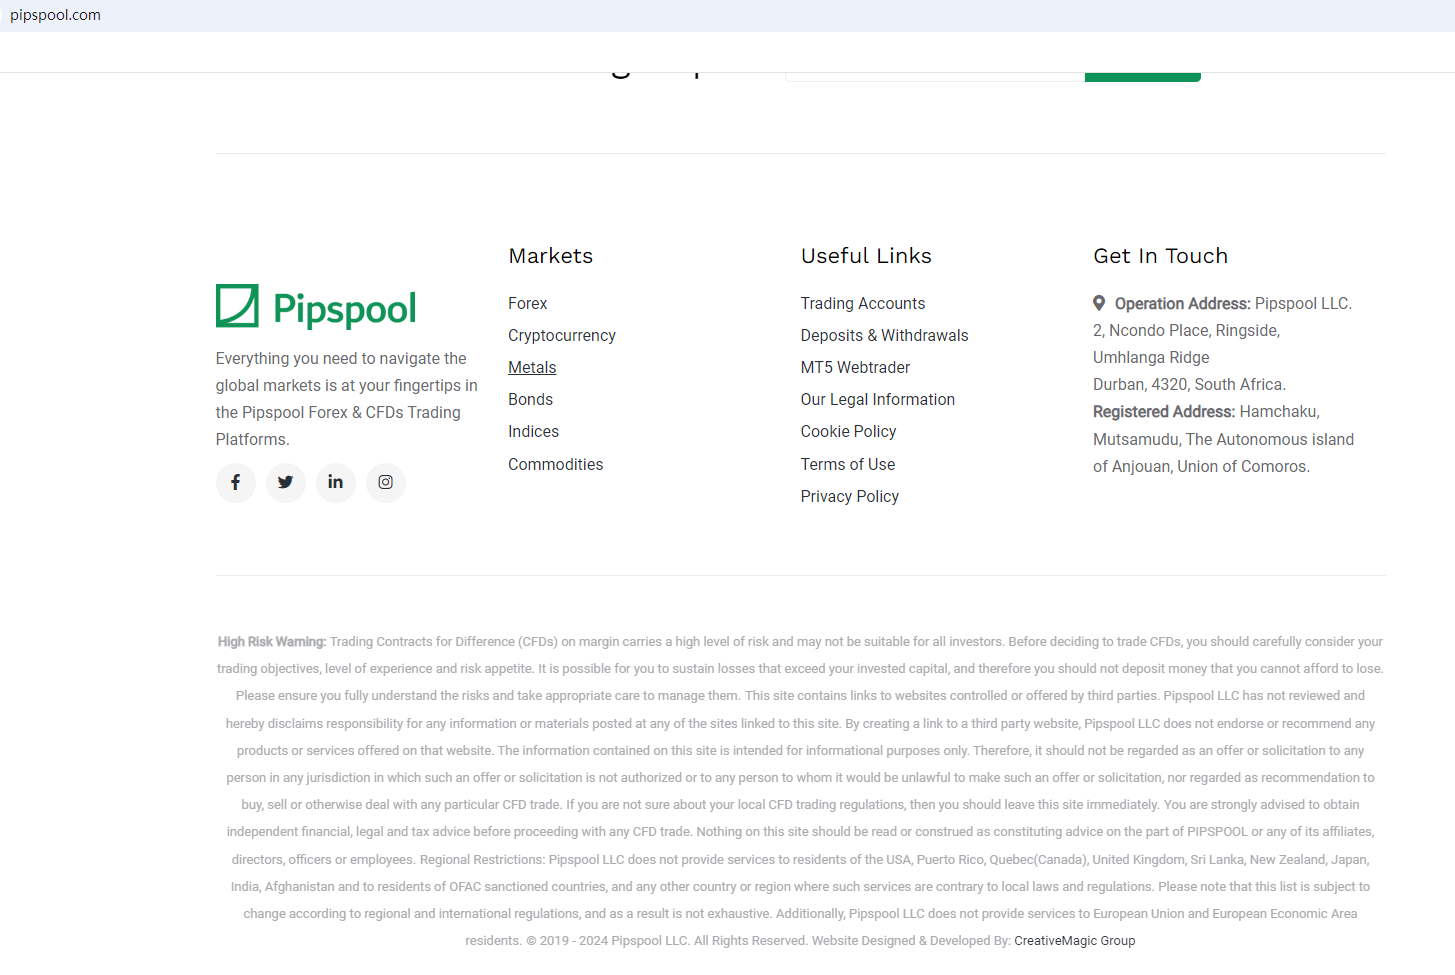Screen dimensions: 1455x975
Task: Click the LinkedIn social icon
Action: click(336, 483)
